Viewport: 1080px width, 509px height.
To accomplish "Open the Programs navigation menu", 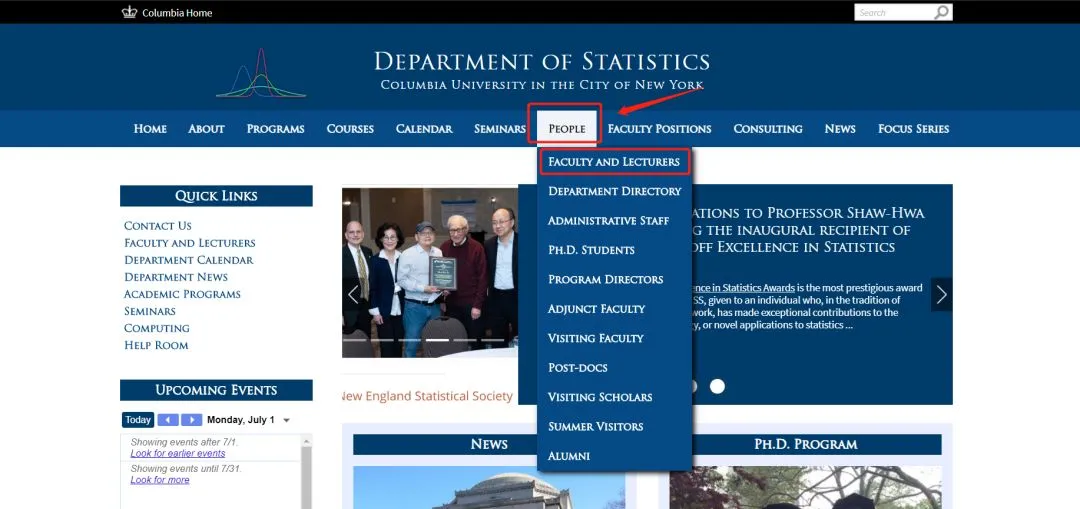I will coord(275,129).
